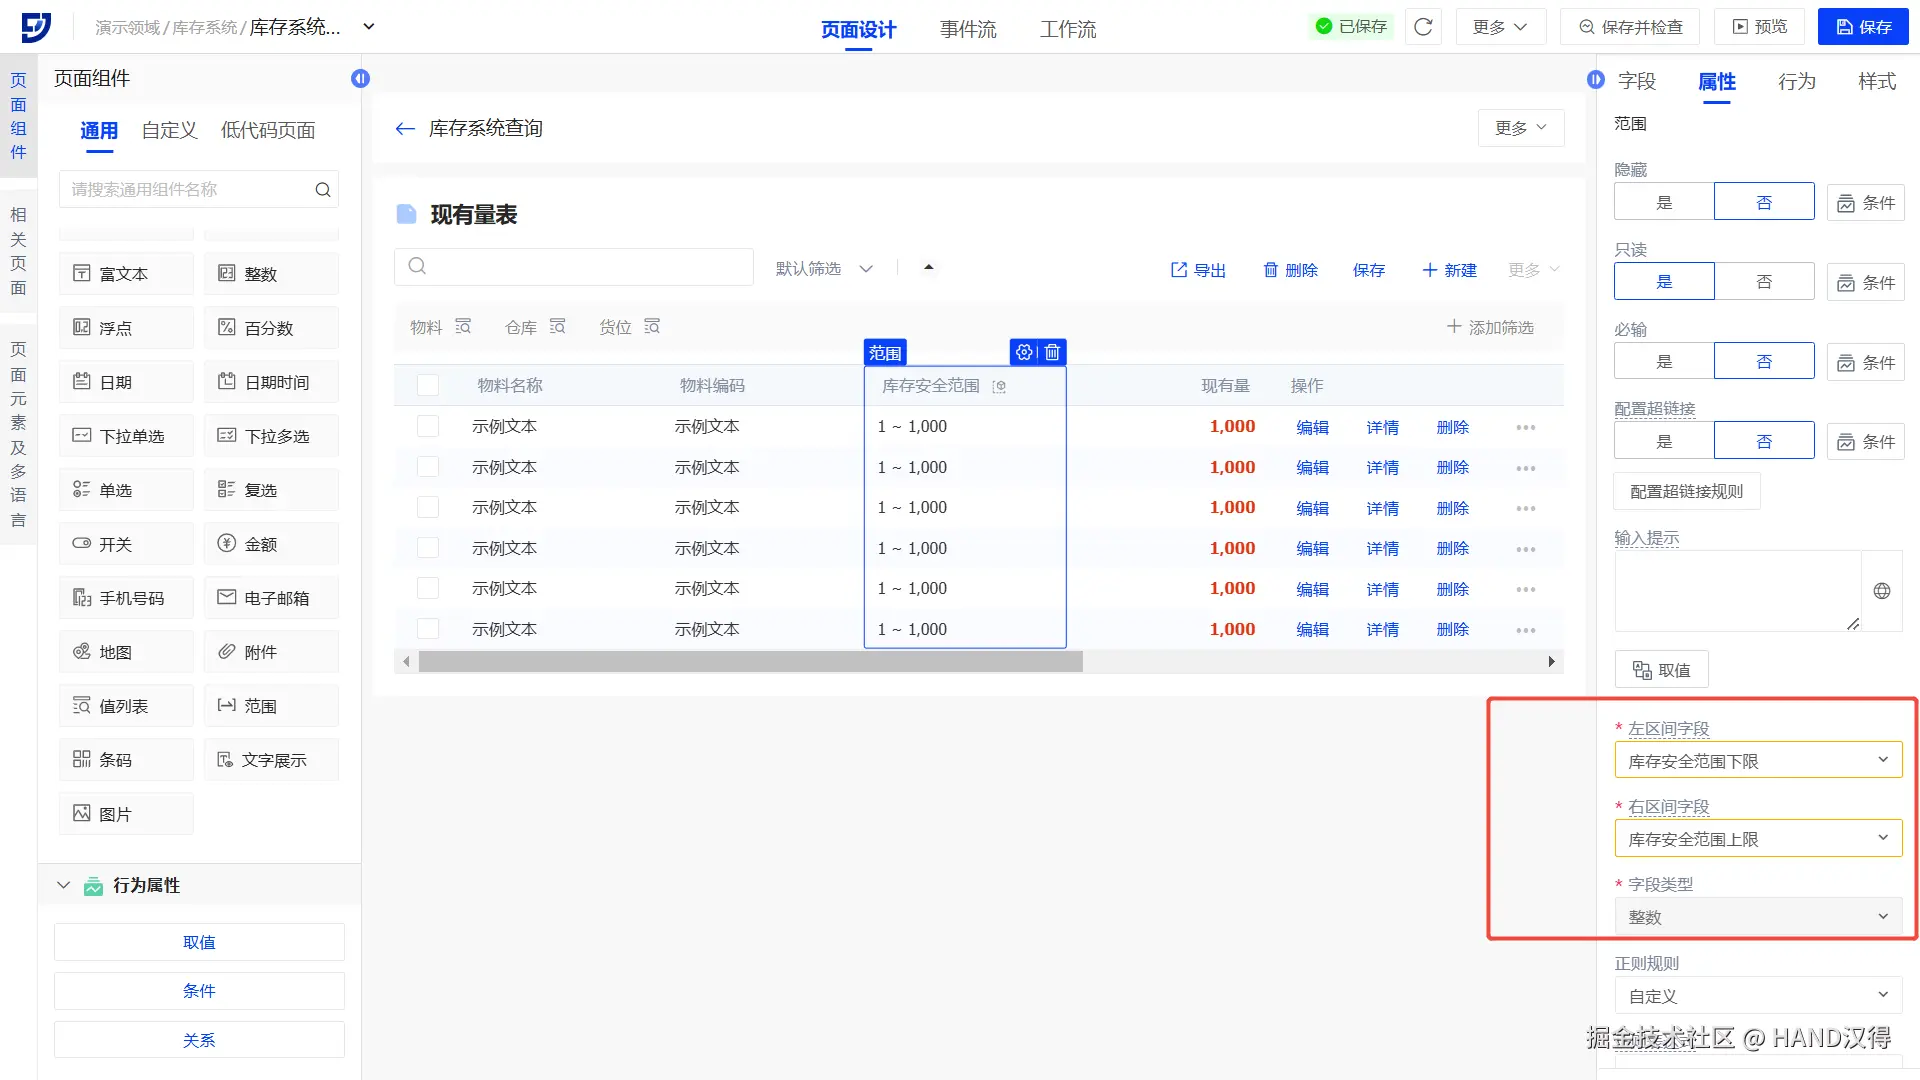This screenshot has width=1920, height=1080.
Task: Click the search icon in the component search box
Action: (323, 190)
